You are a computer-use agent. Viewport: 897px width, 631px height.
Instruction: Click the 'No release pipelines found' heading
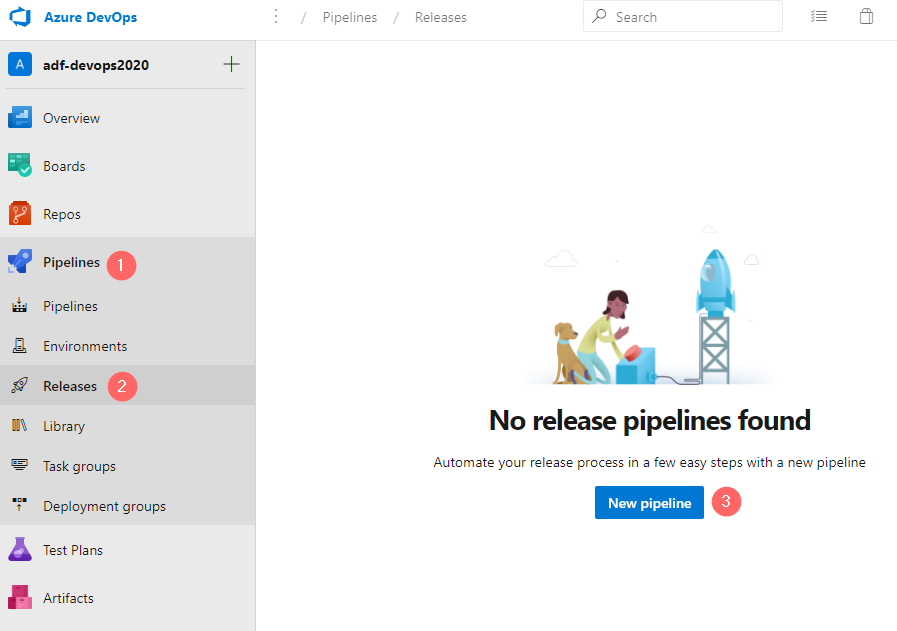[x=650, y=420]
